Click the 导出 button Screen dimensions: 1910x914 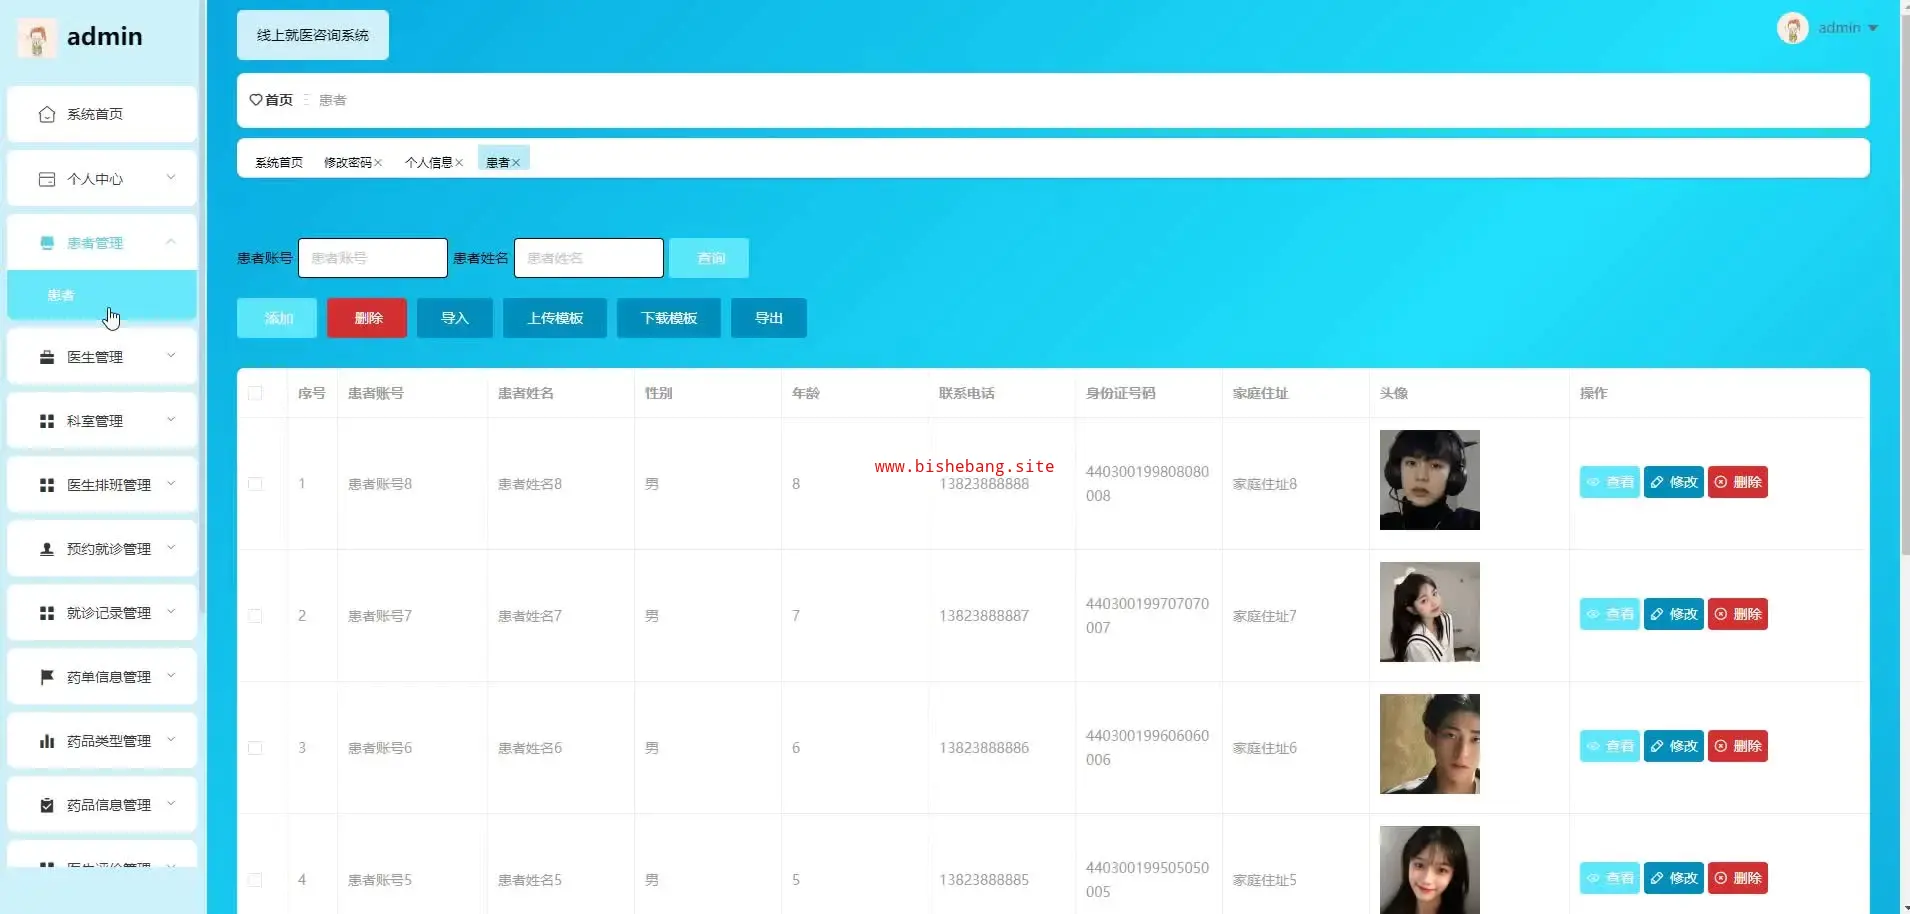pos(769,318)
